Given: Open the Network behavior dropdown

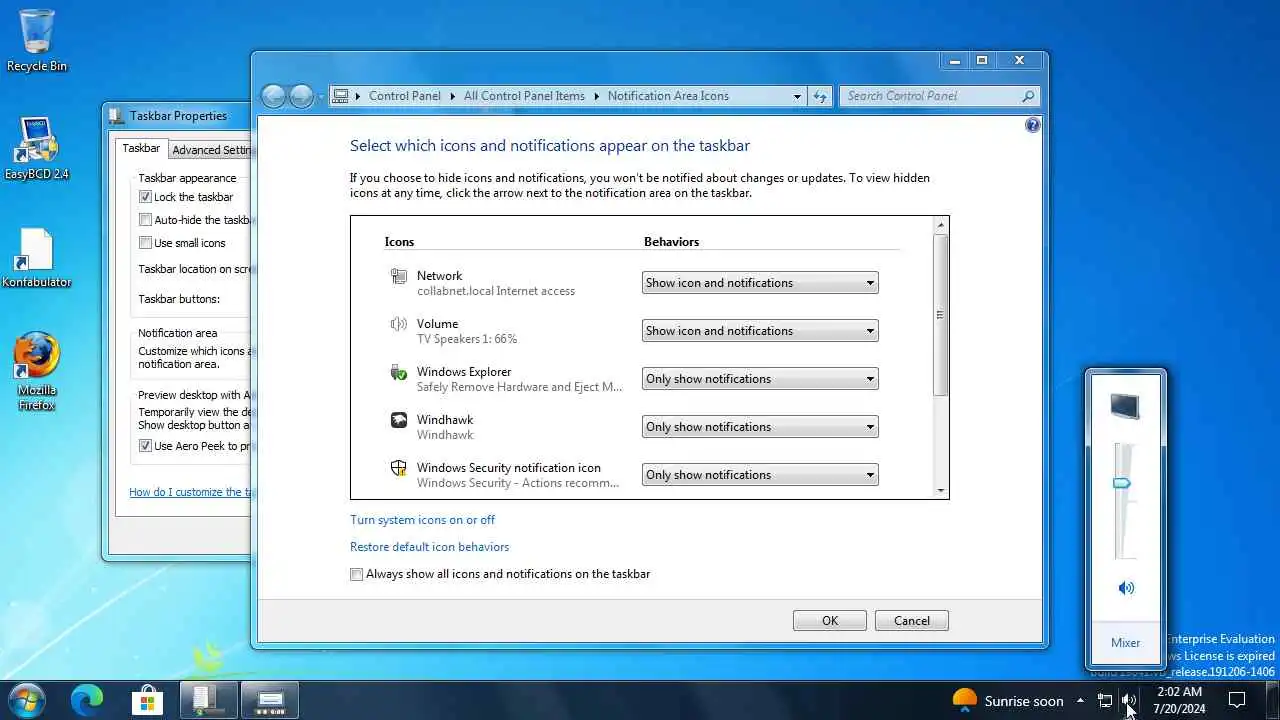Looking at the screenshot, I should coord(760,283).
